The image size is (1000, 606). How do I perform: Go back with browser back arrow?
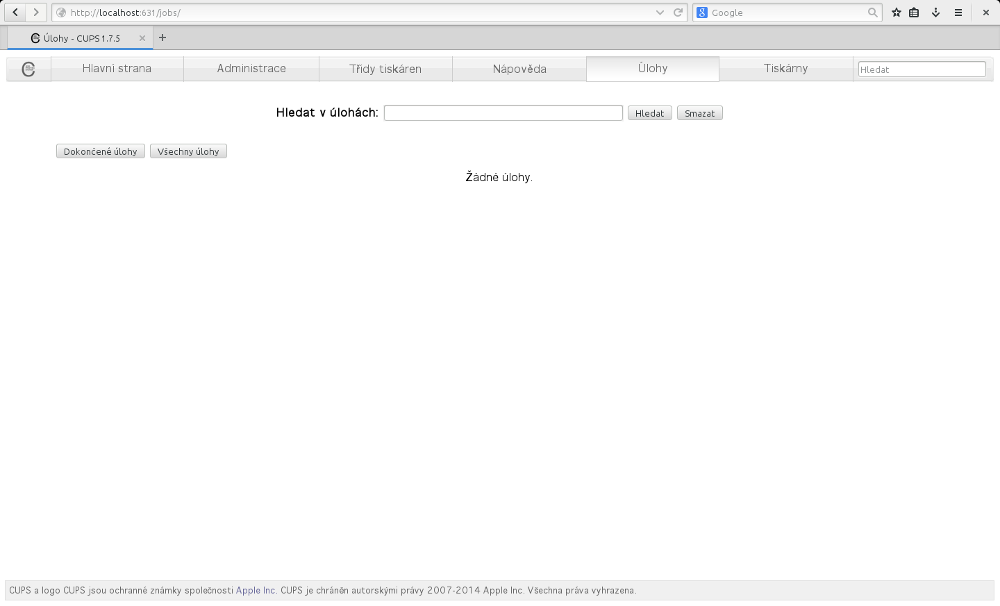point(16,12)
